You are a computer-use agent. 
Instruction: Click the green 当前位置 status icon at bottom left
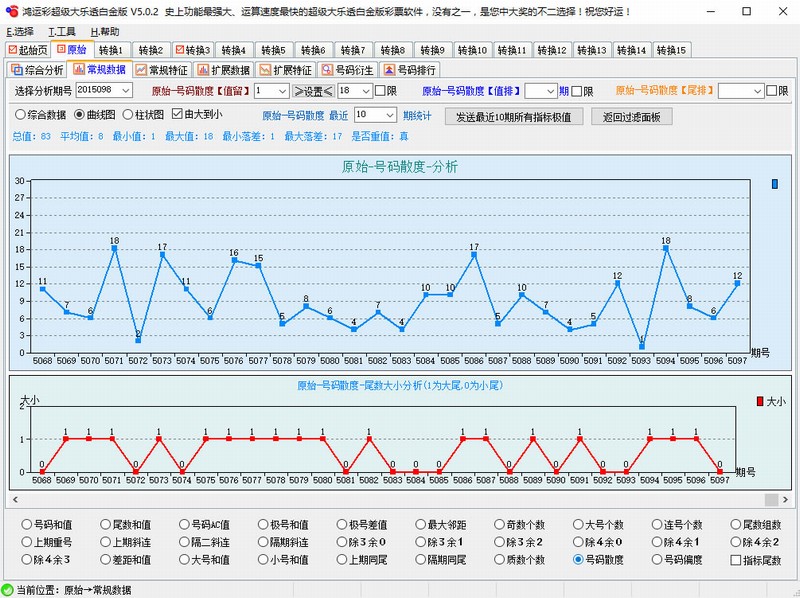8,588
